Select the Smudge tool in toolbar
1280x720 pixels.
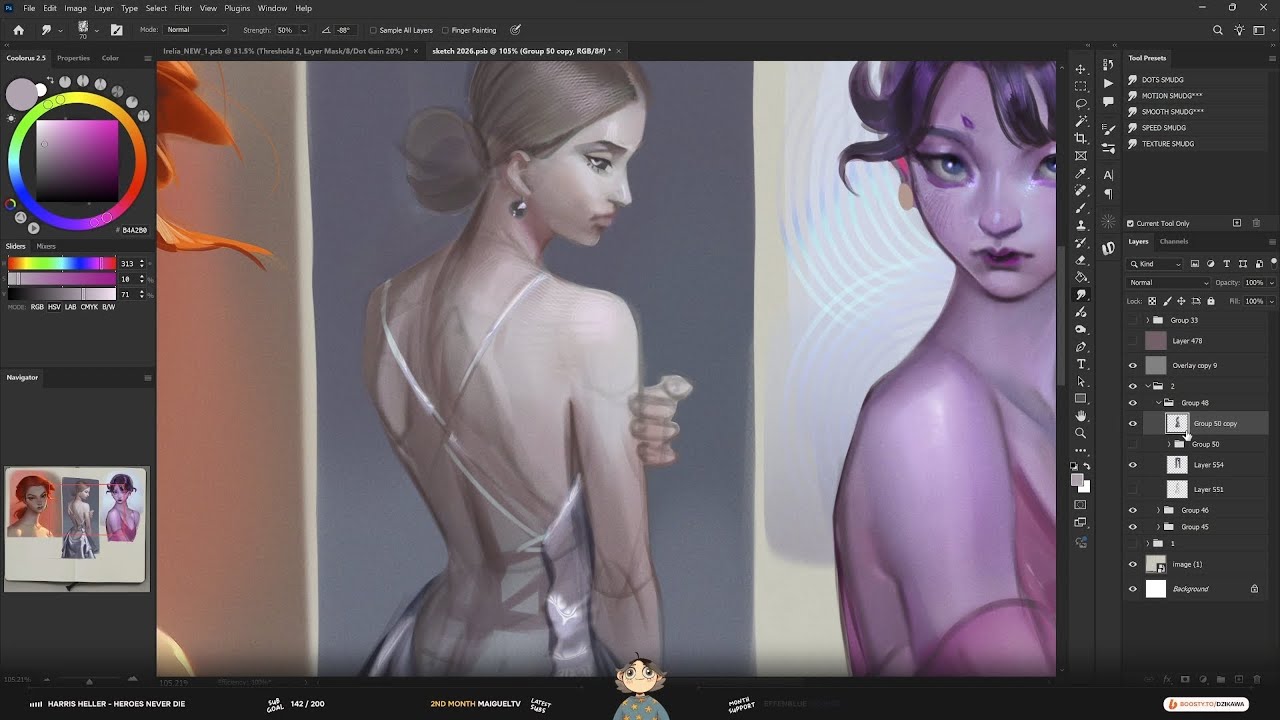click(x=1080, y=295)
